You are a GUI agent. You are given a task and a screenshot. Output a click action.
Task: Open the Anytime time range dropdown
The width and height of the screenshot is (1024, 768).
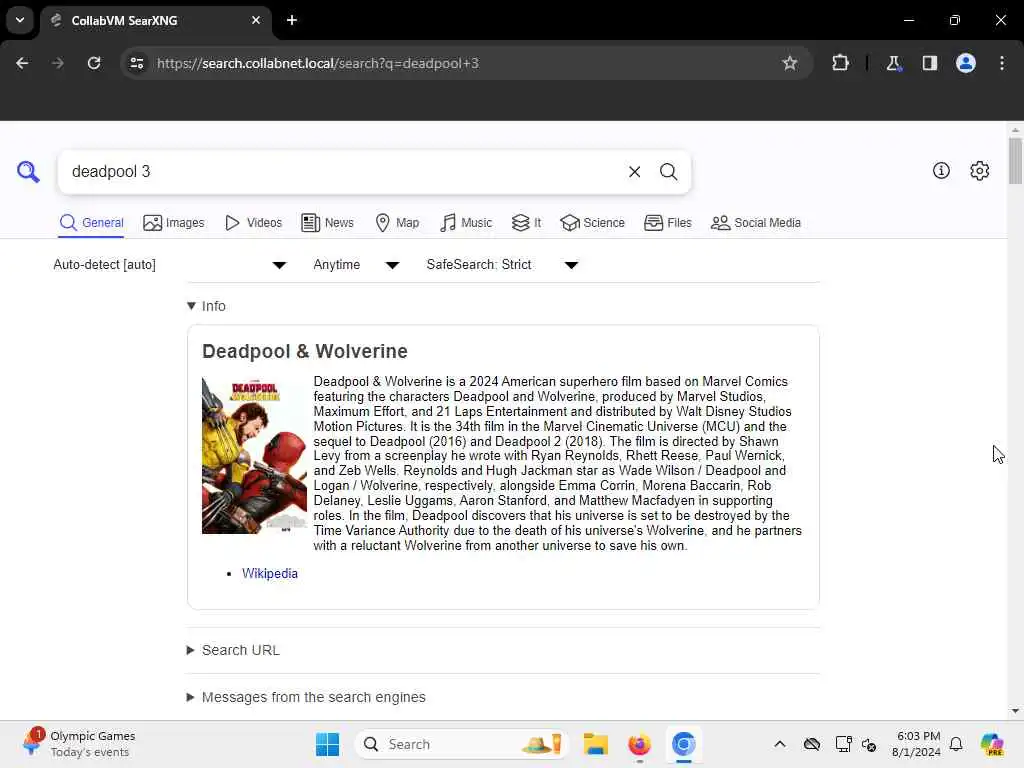(x=357, y=264)
